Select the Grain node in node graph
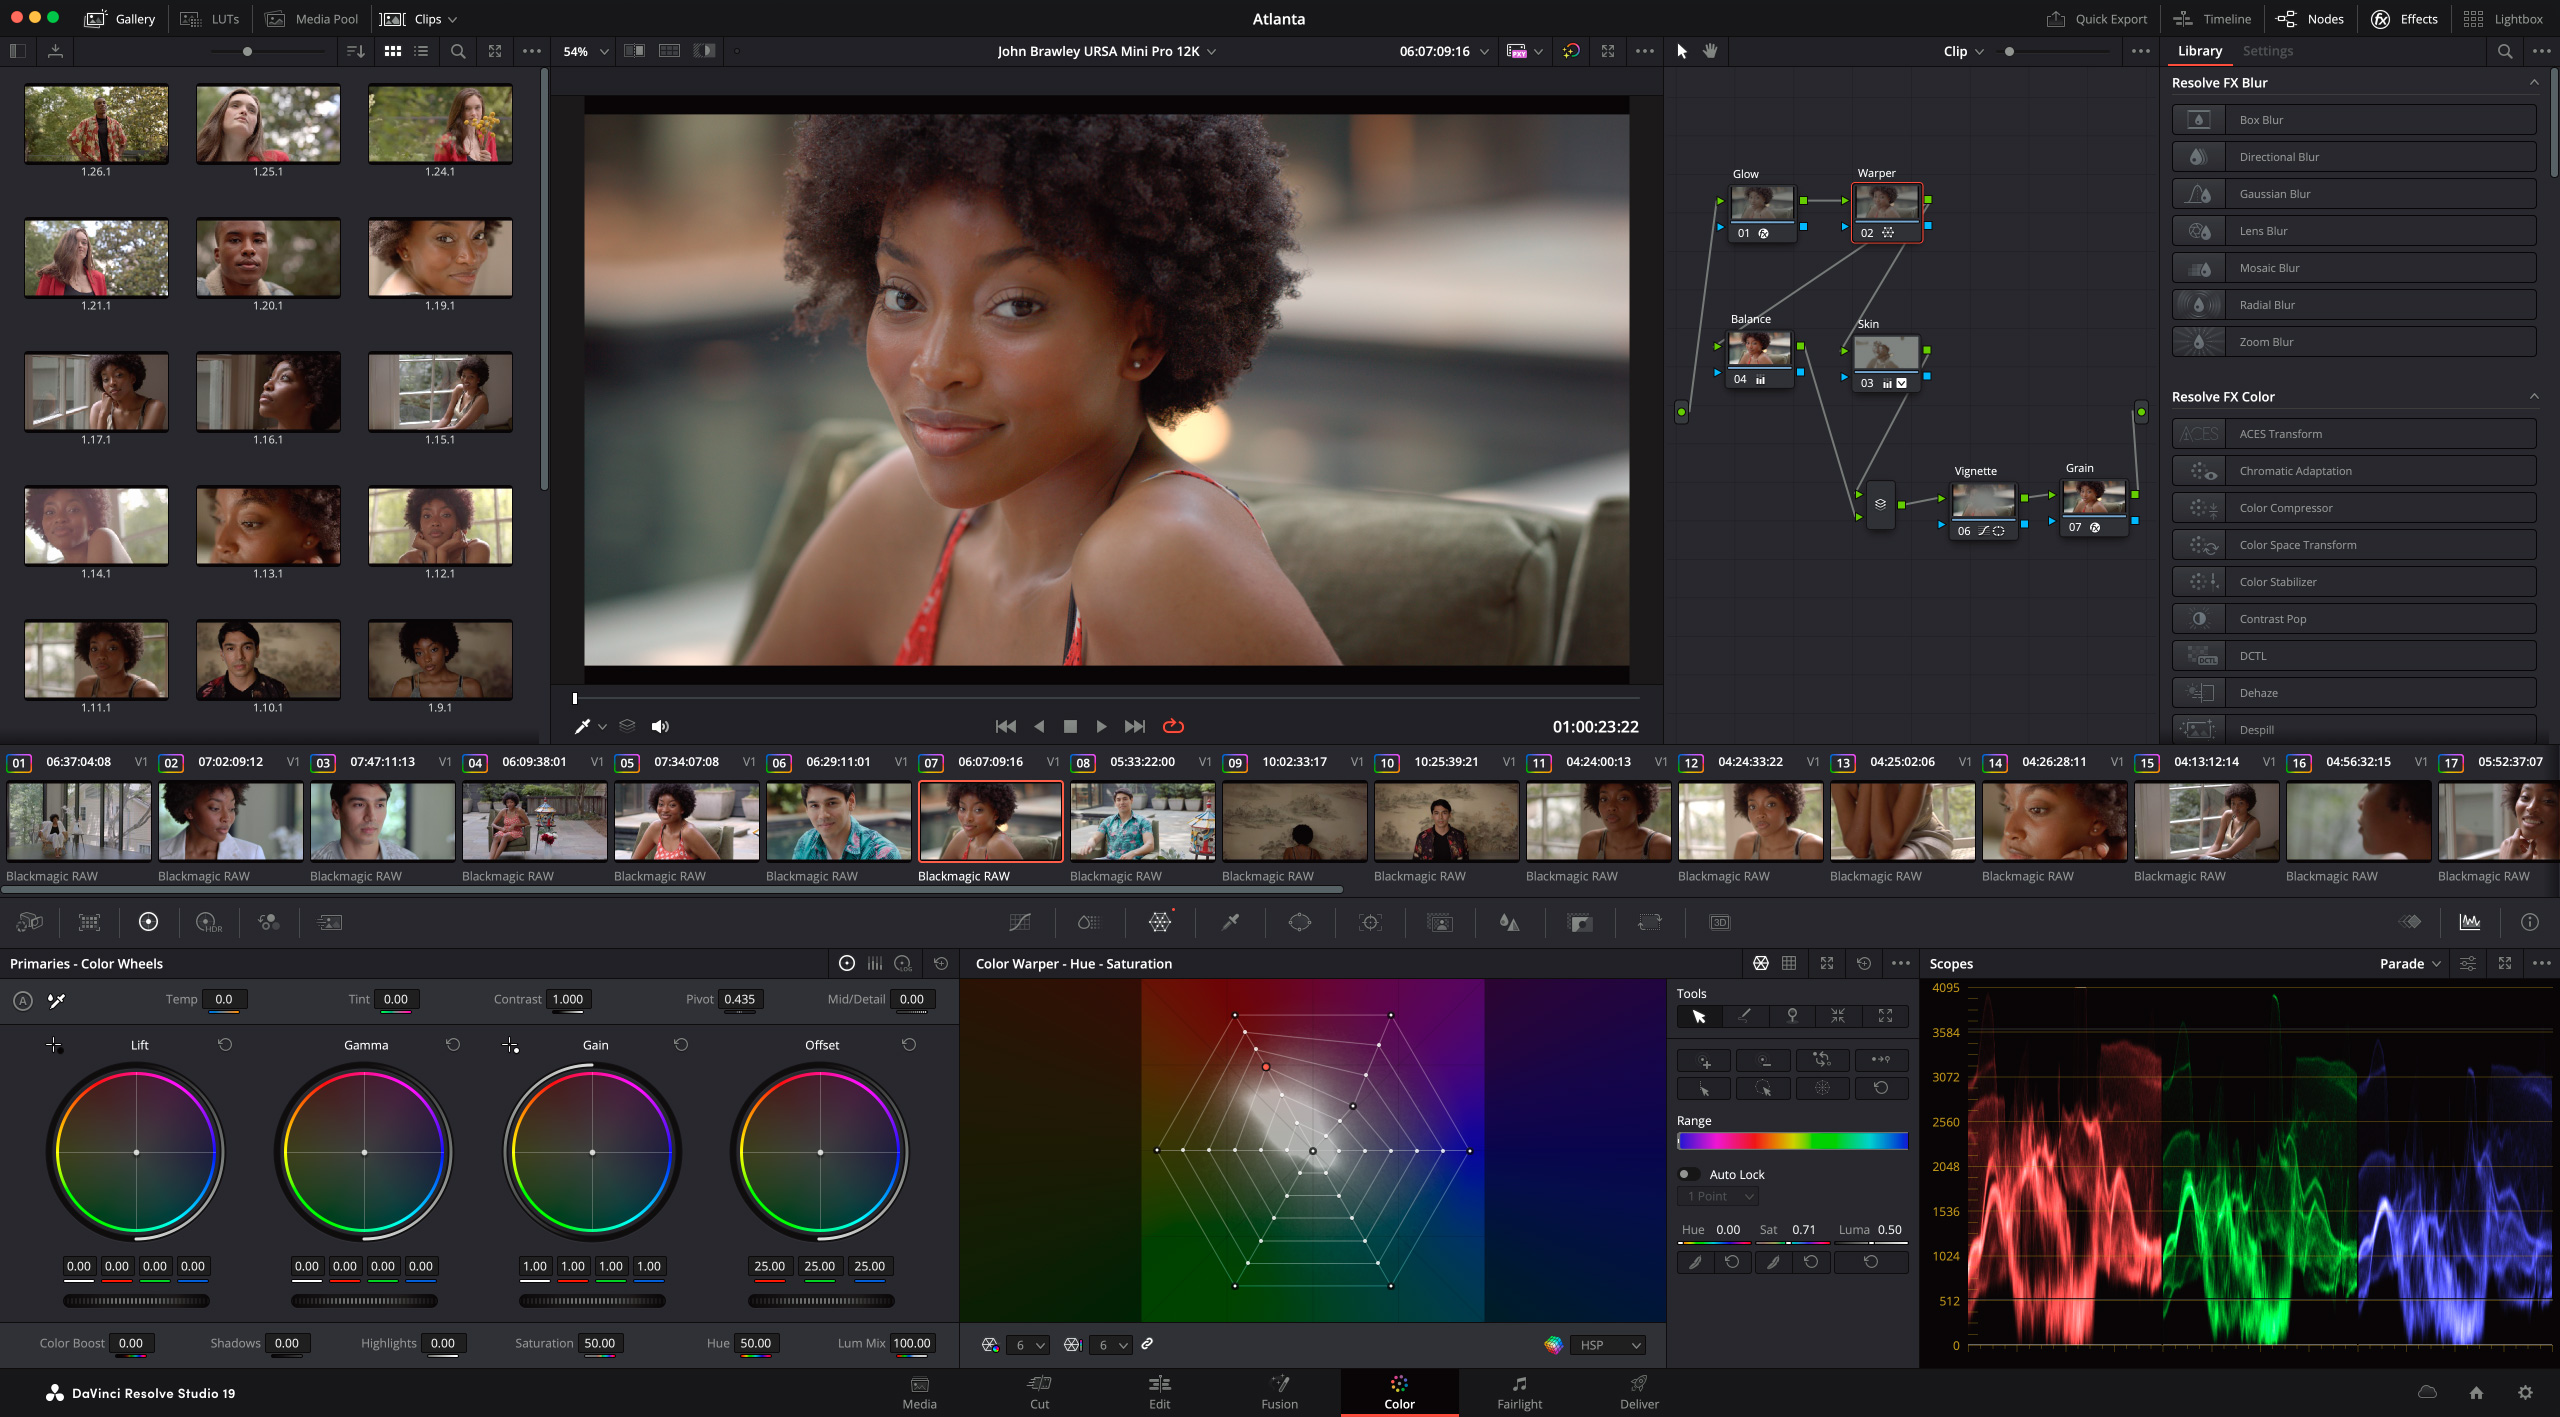Viewport: 2560px width, 1417px height. [2089, 506]
